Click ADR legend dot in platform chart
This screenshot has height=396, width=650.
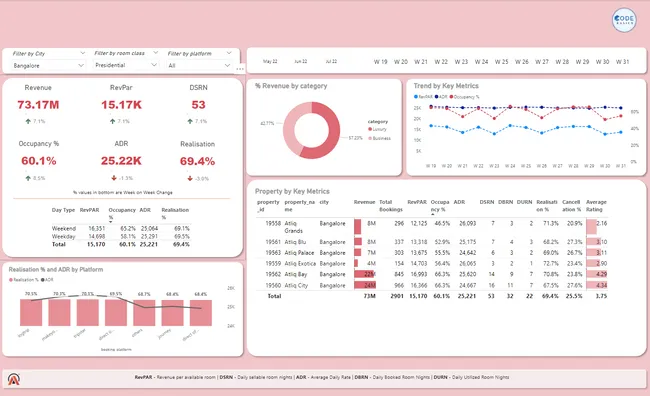(x=43, y=280)
